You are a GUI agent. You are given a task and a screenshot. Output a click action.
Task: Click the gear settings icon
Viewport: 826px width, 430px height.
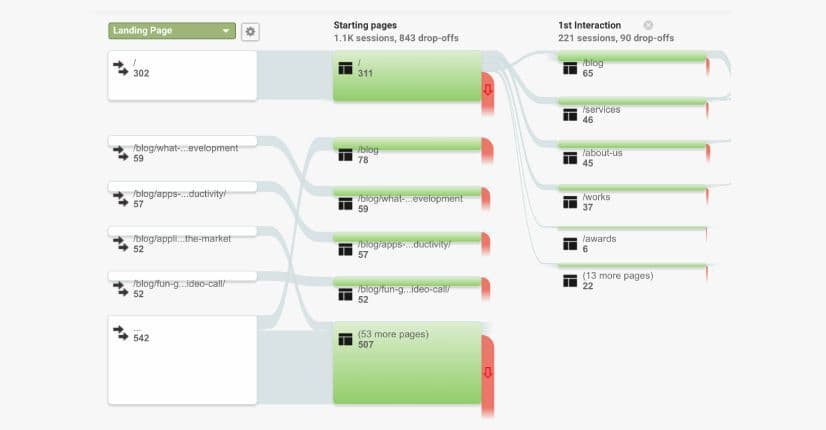click(x=250, y=31)
